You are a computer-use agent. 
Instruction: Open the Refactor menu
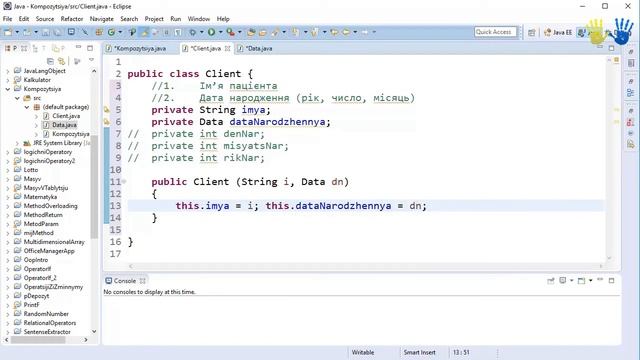coord(71,19)
